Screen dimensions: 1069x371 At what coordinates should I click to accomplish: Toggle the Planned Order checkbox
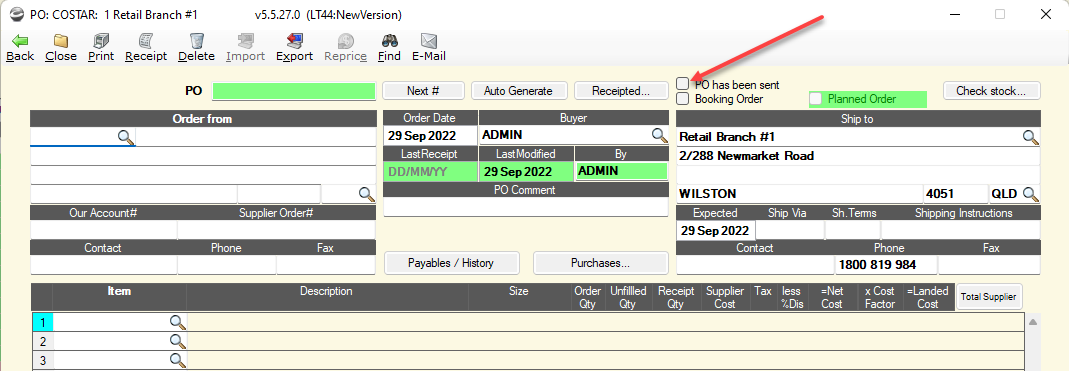point(815,100)
